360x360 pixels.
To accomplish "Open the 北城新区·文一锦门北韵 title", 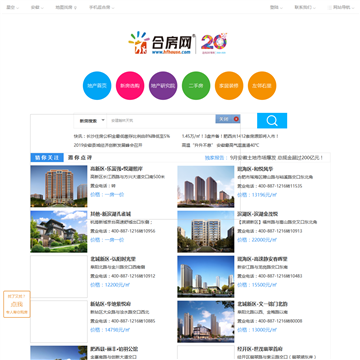I will point(262,304).
